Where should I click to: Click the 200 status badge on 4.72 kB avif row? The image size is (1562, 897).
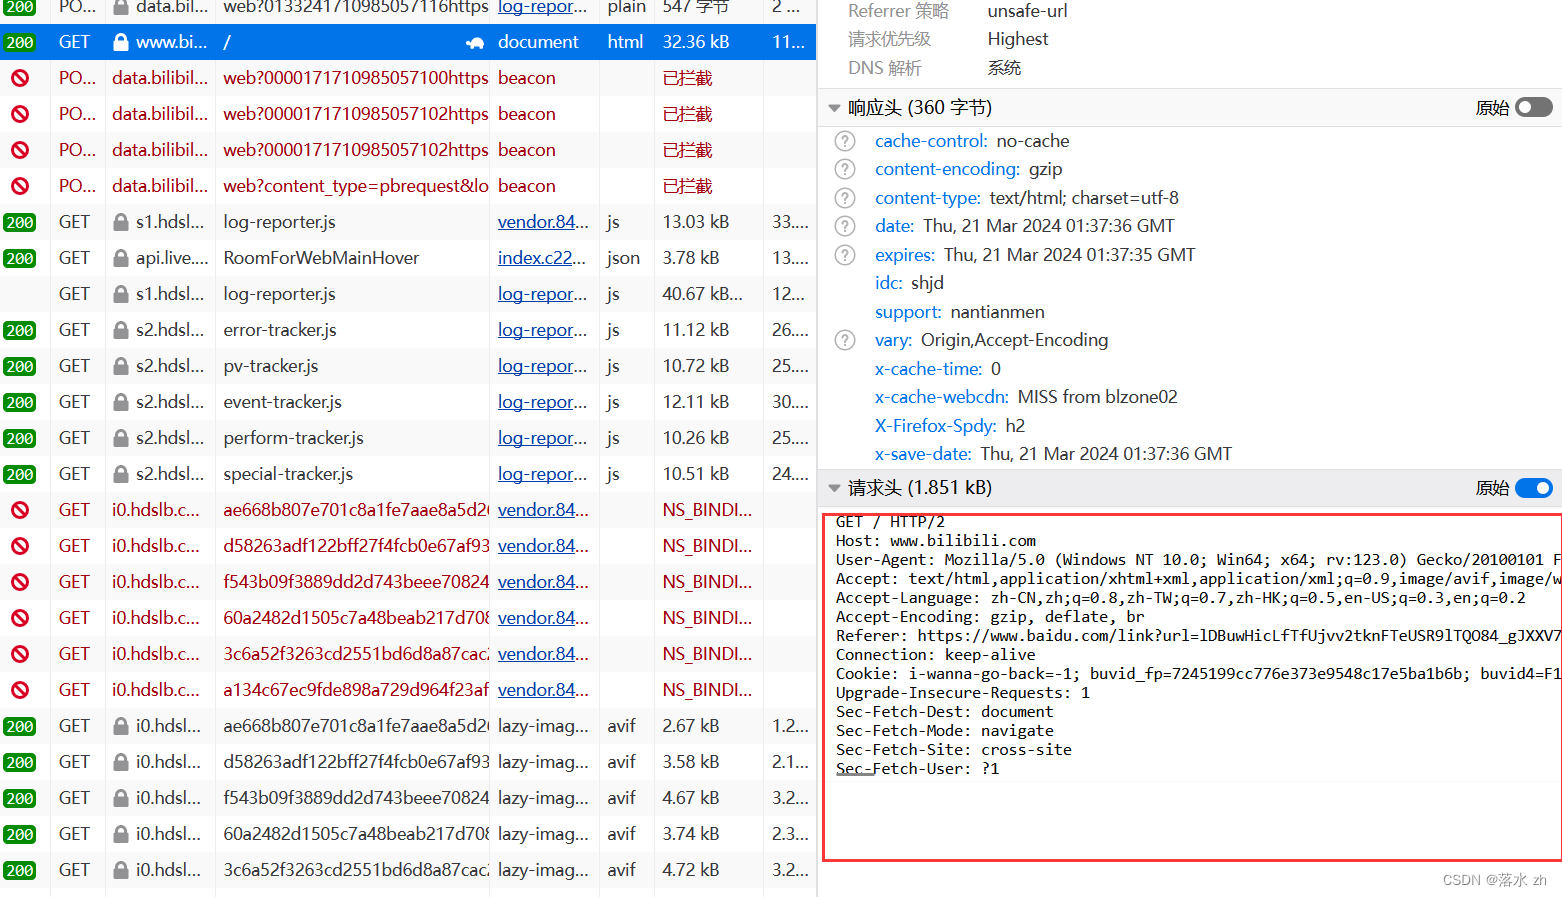point(20,870)
